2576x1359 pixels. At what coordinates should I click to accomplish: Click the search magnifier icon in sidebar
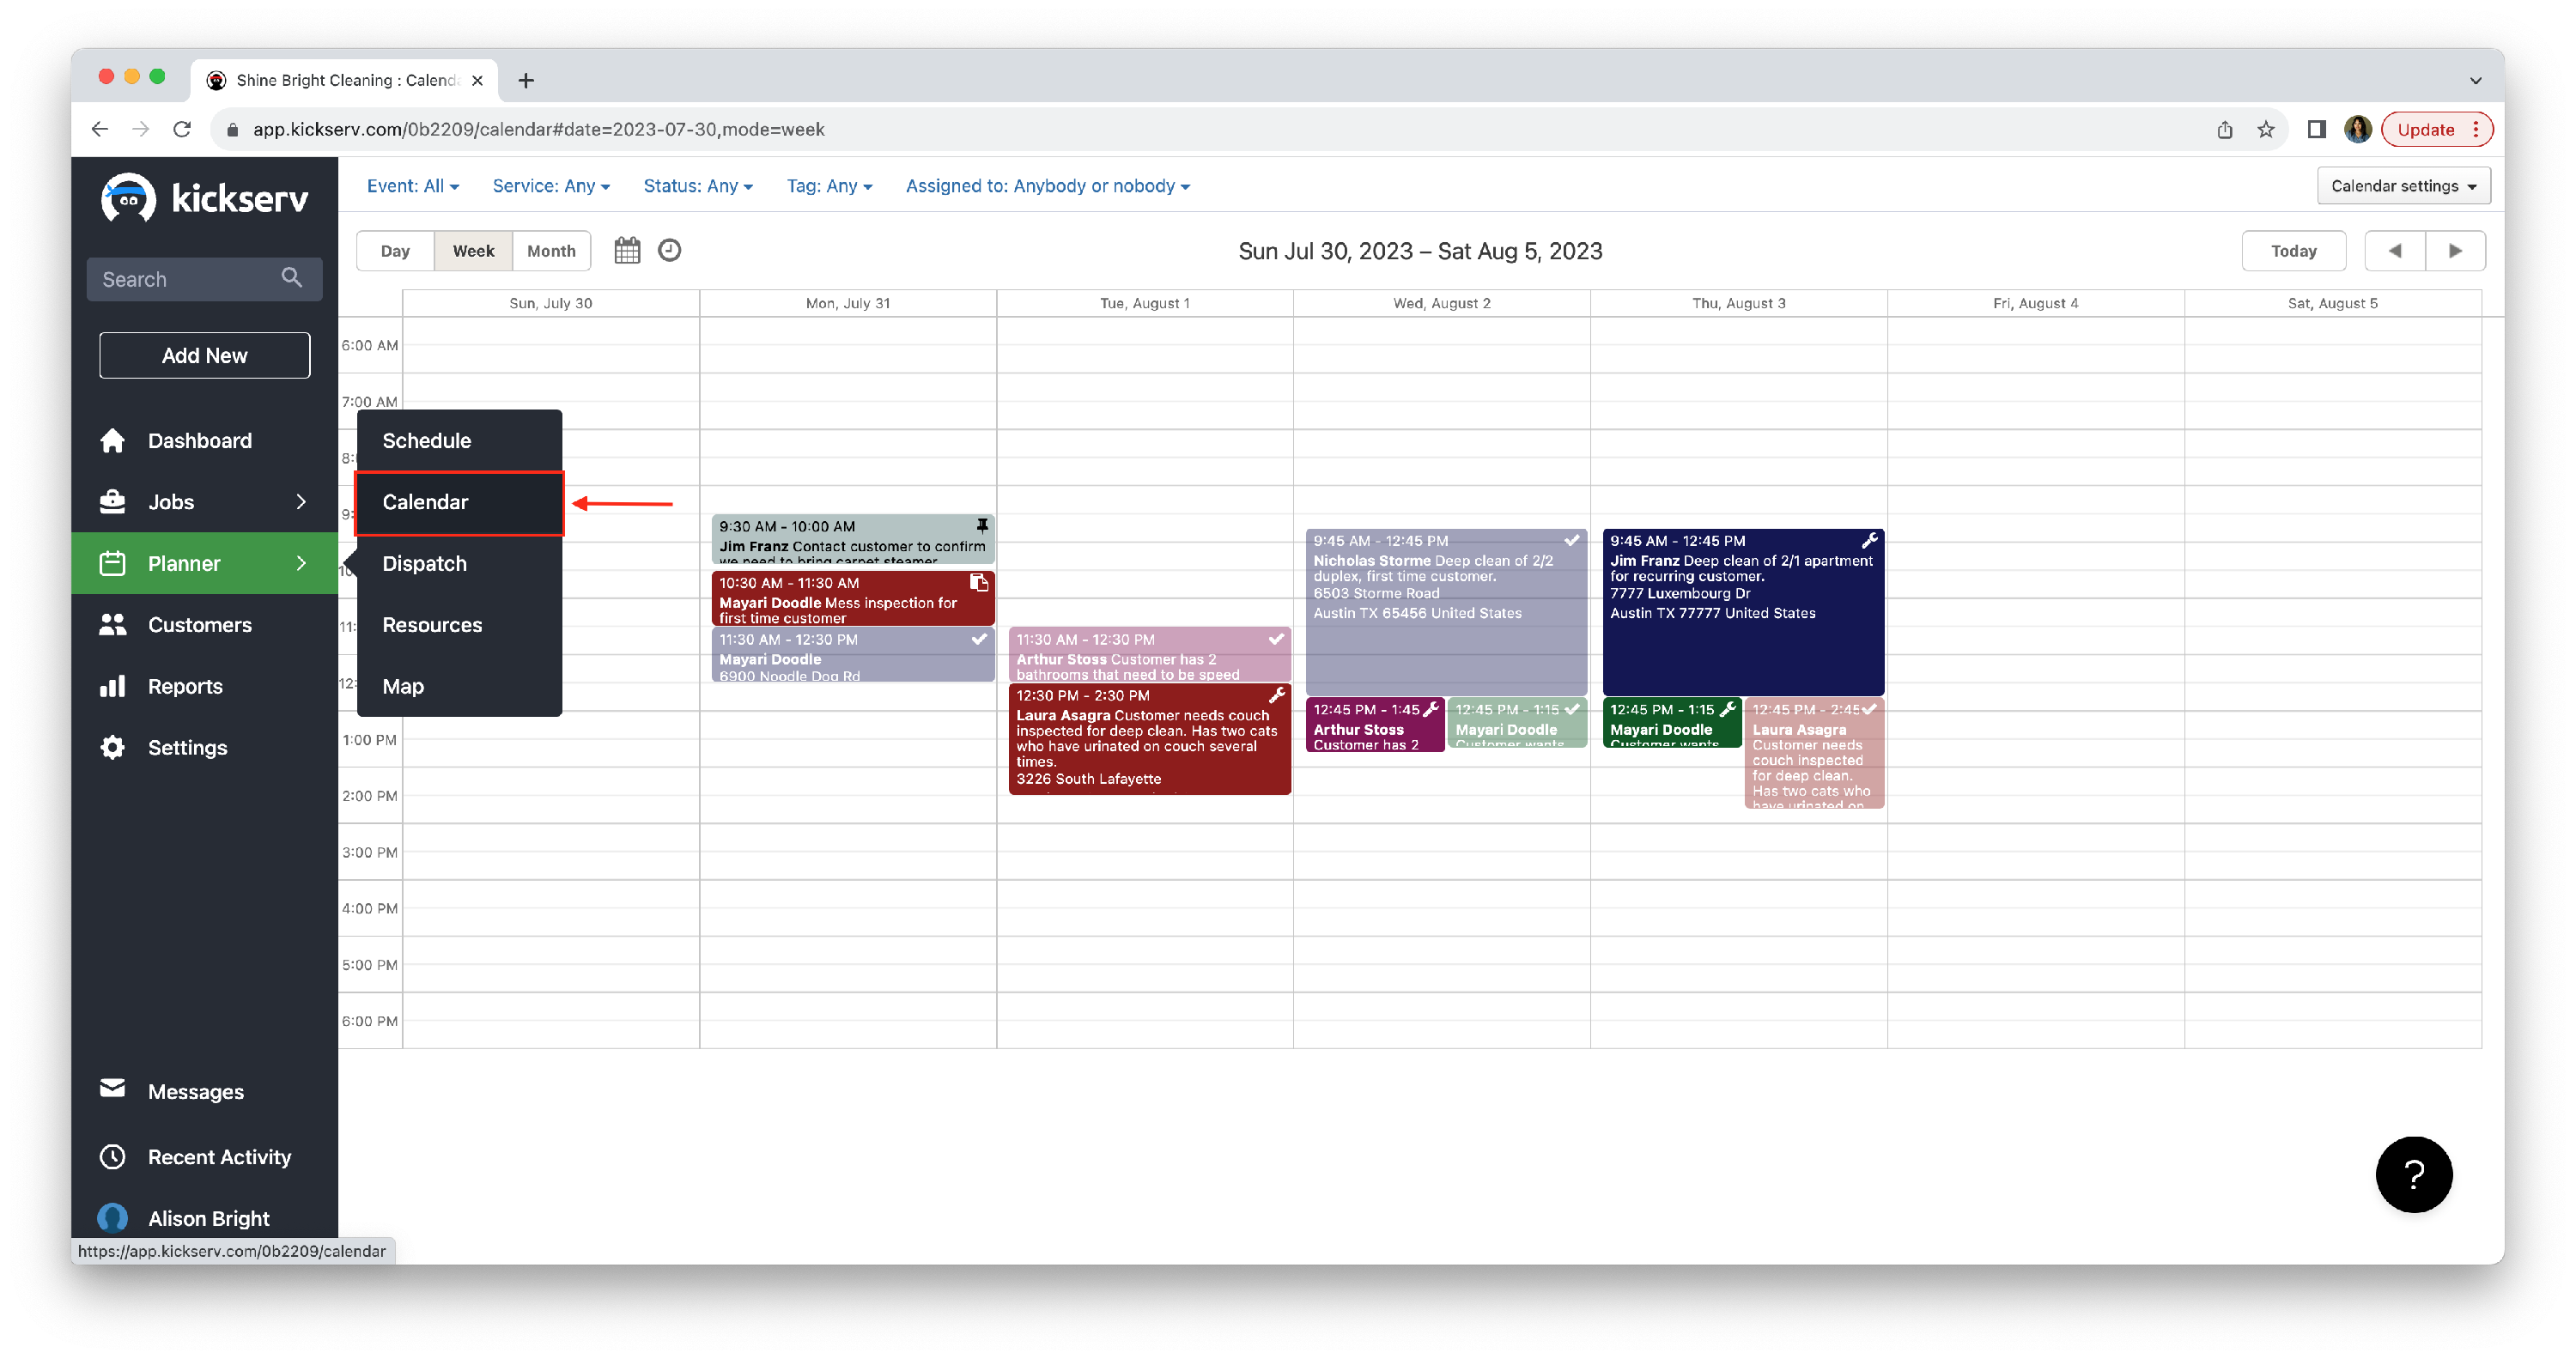click(291, 278)
